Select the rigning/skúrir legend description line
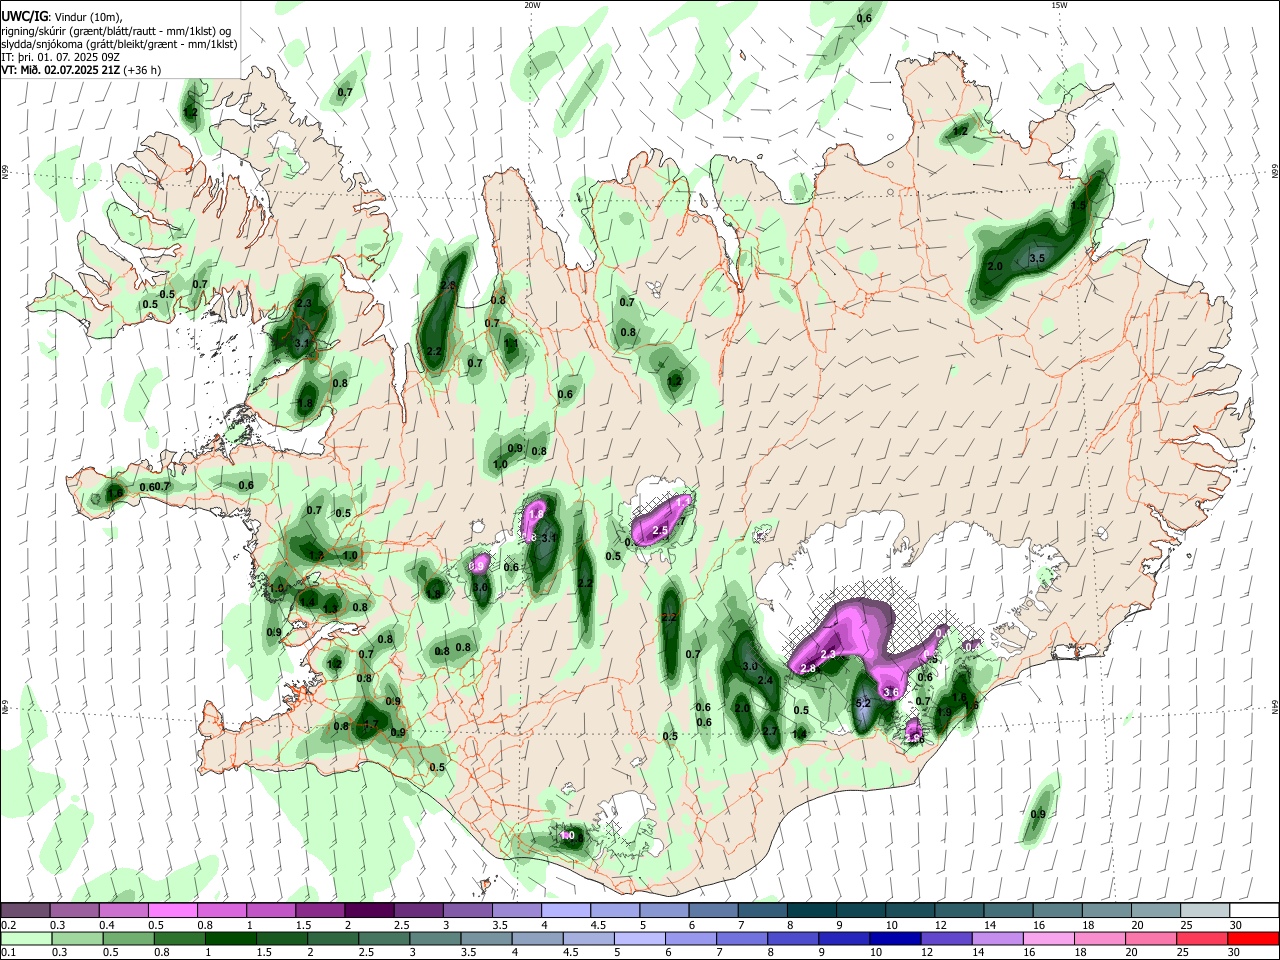1280x960 pixels. [x=115, y=31]
